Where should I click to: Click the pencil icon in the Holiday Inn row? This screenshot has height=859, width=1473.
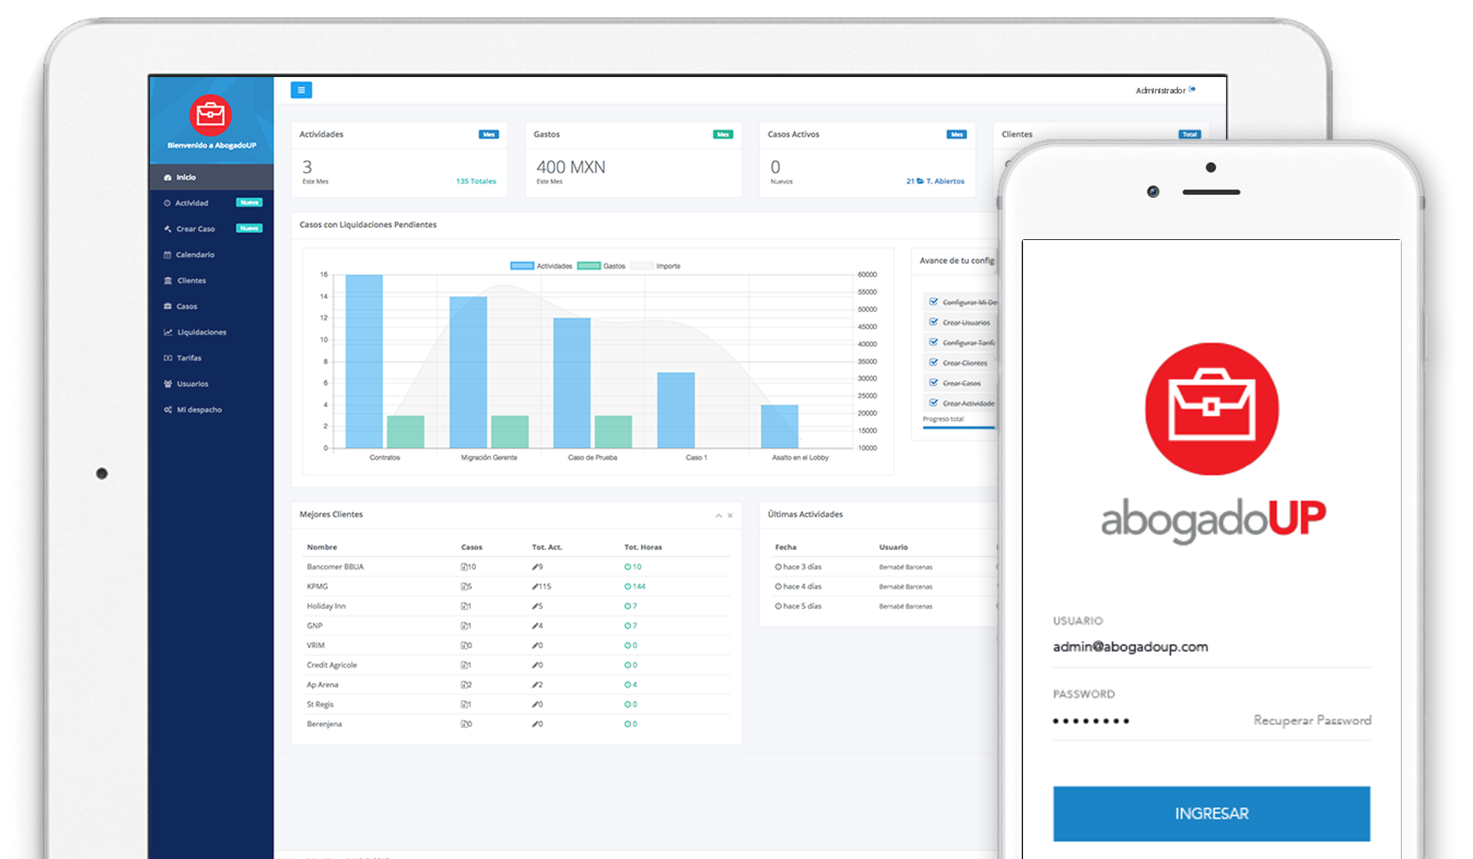tap(535, 606)
